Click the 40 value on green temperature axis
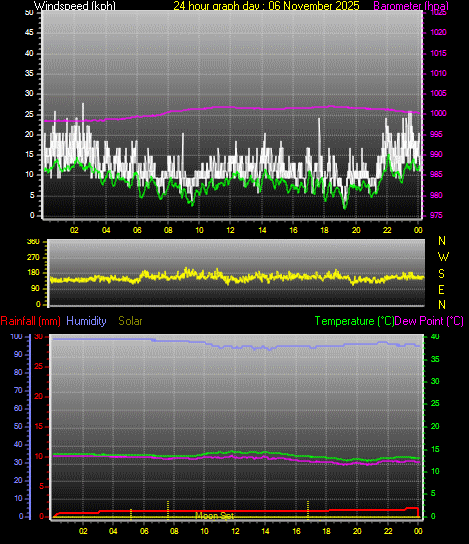469x544 pixels. 435,337
